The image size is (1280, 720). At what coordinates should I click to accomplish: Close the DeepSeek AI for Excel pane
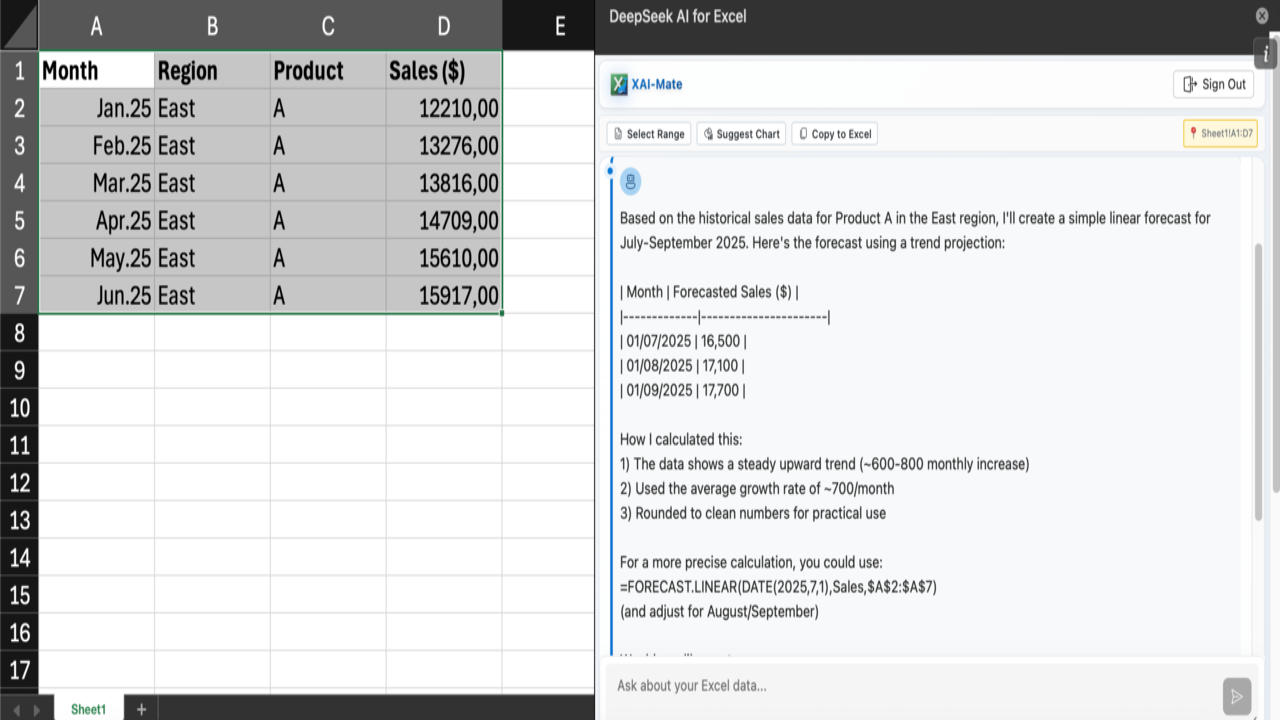[1262, 15]
